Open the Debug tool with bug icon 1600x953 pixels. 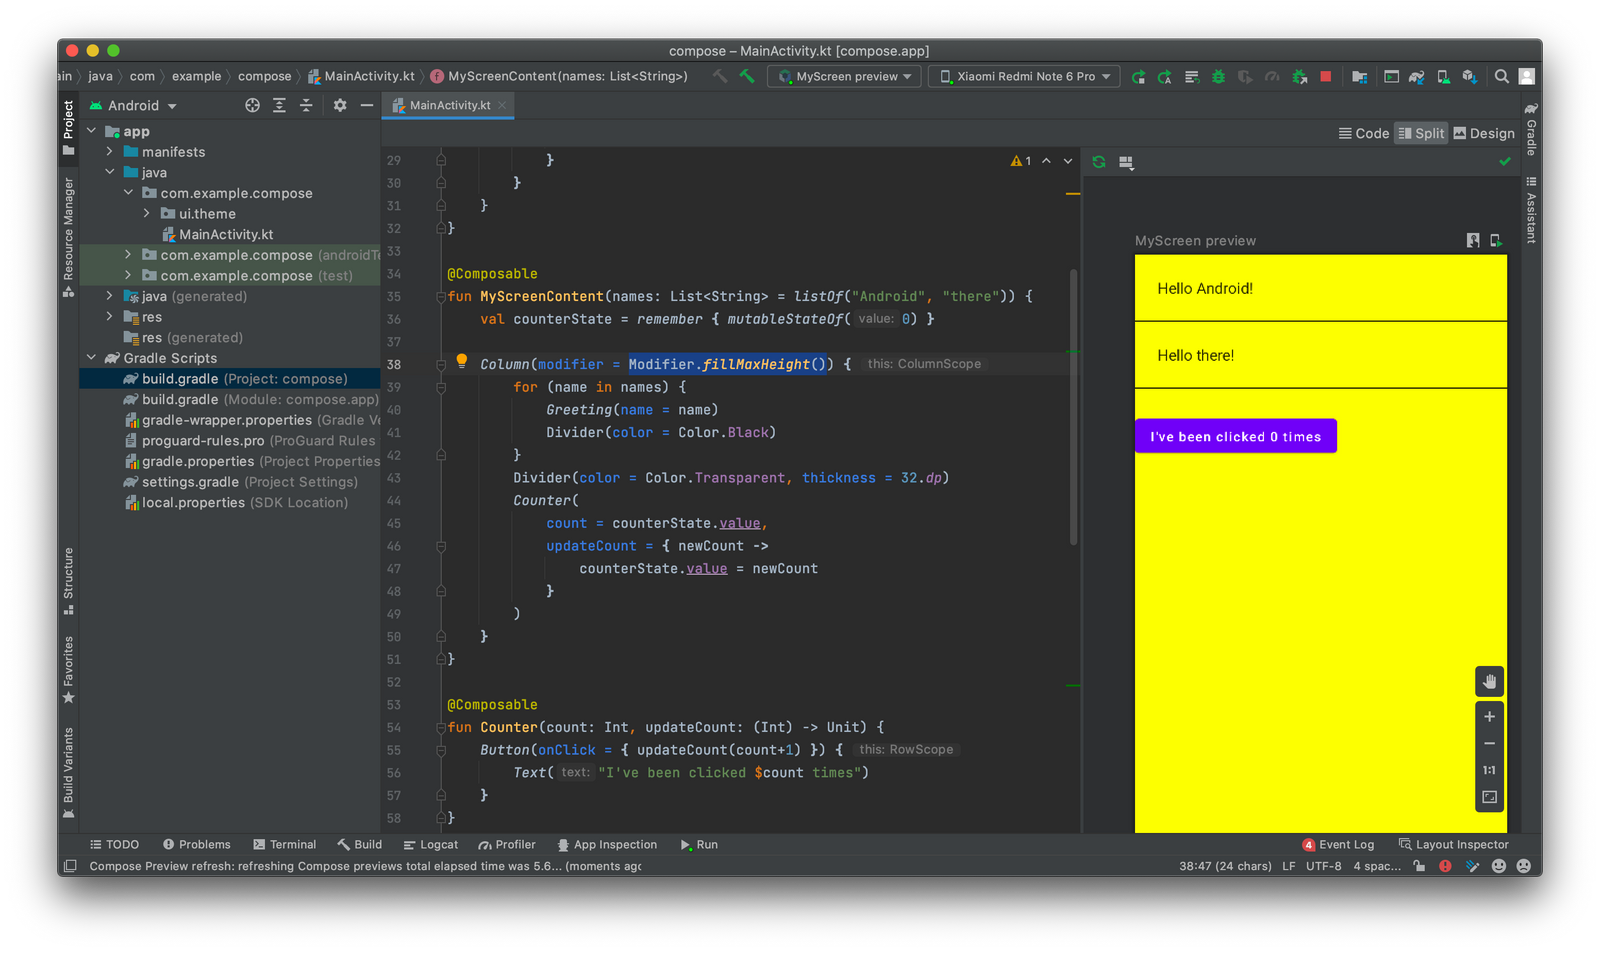[1218, 76]
